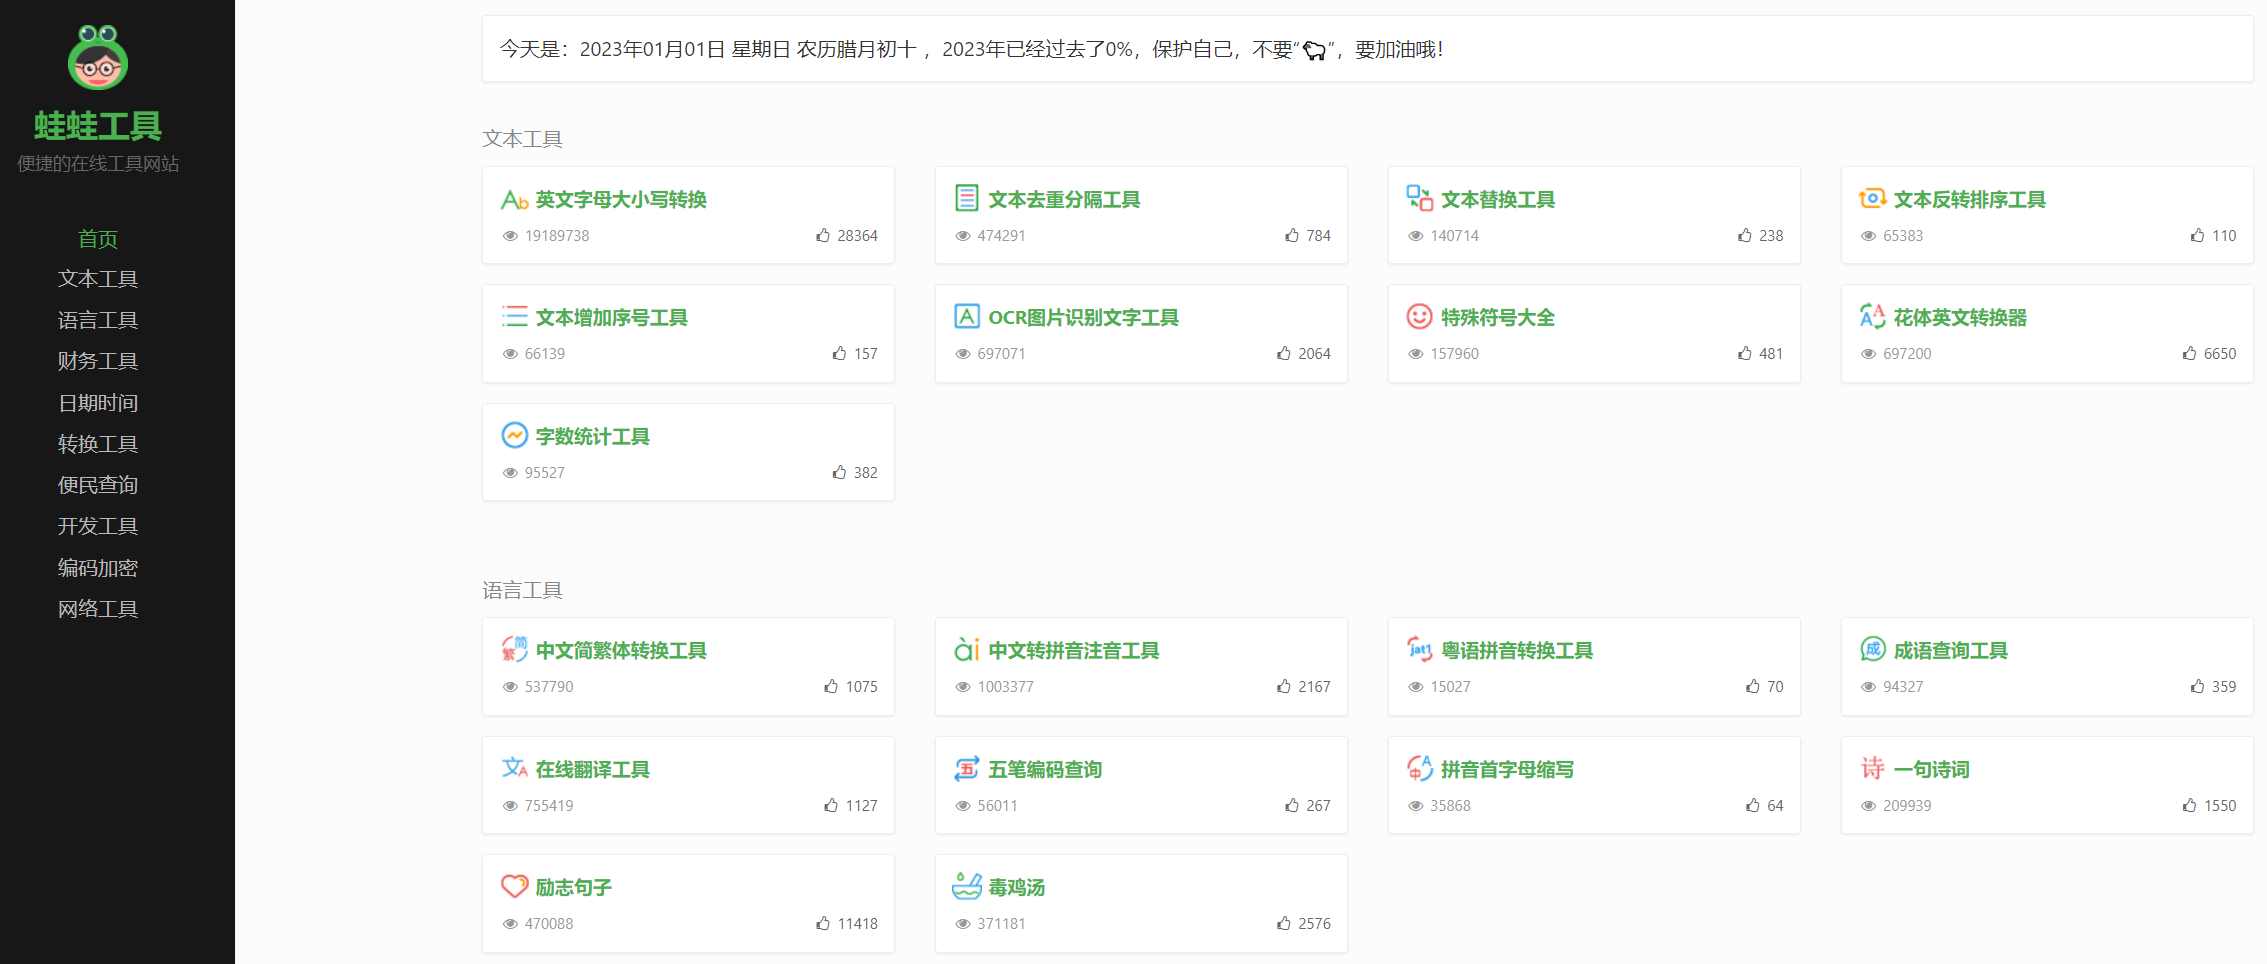2267x964 pixels.
Task: Open the 文本替换工具 link
Action: pyautogui.click(x=1497, y=200)
